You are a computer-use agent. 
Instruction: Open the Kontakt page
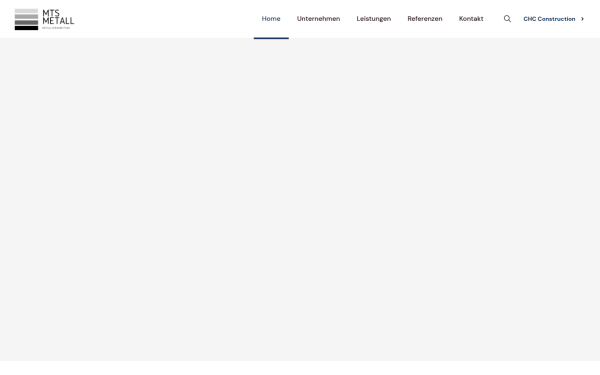pos(471,19)
